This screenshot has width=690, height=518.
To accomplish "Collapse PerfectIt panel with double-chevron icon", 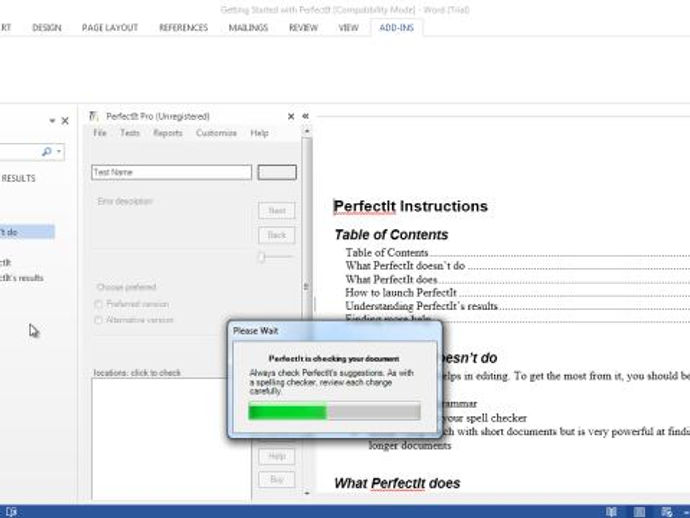I will coord(305,116).
